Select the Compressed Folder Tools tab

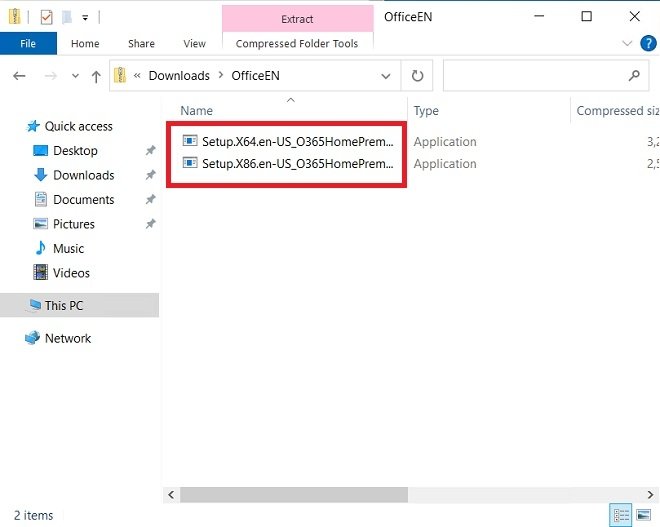coord(297,44)
